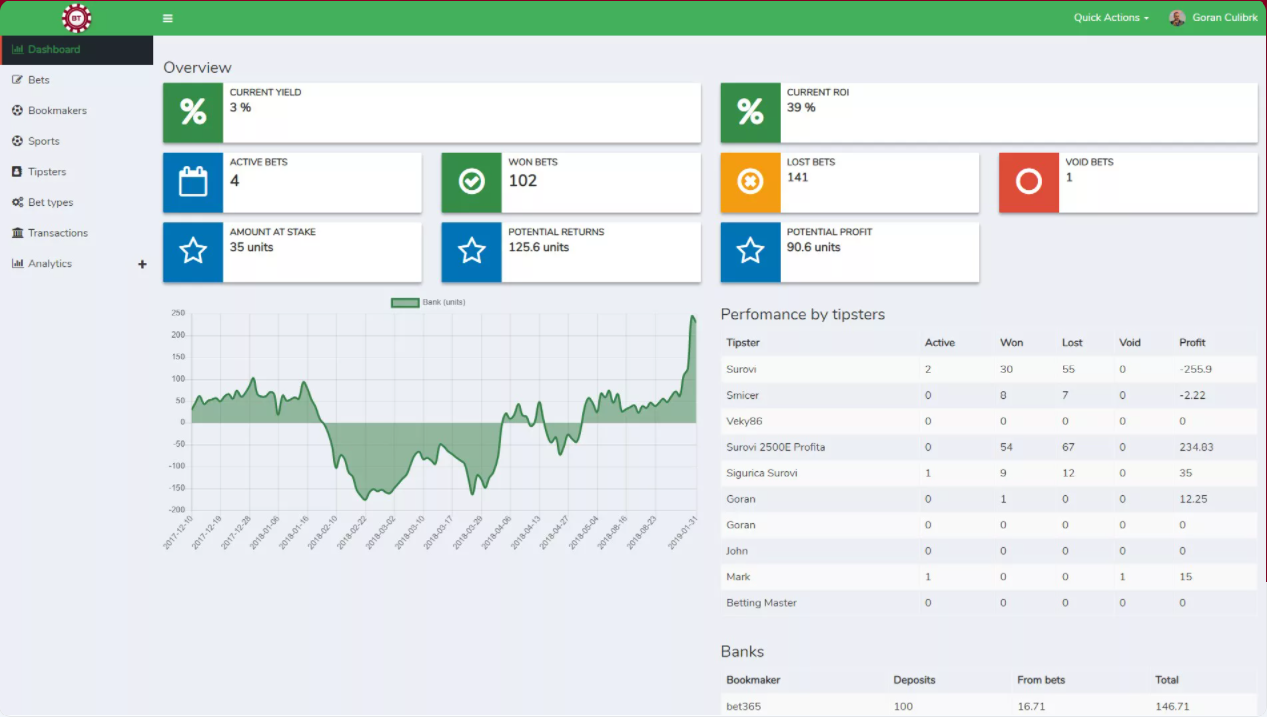Click the Bets edit icon in sidebar
Viewport: 1267px width, 717px height.
coord(18,80)
